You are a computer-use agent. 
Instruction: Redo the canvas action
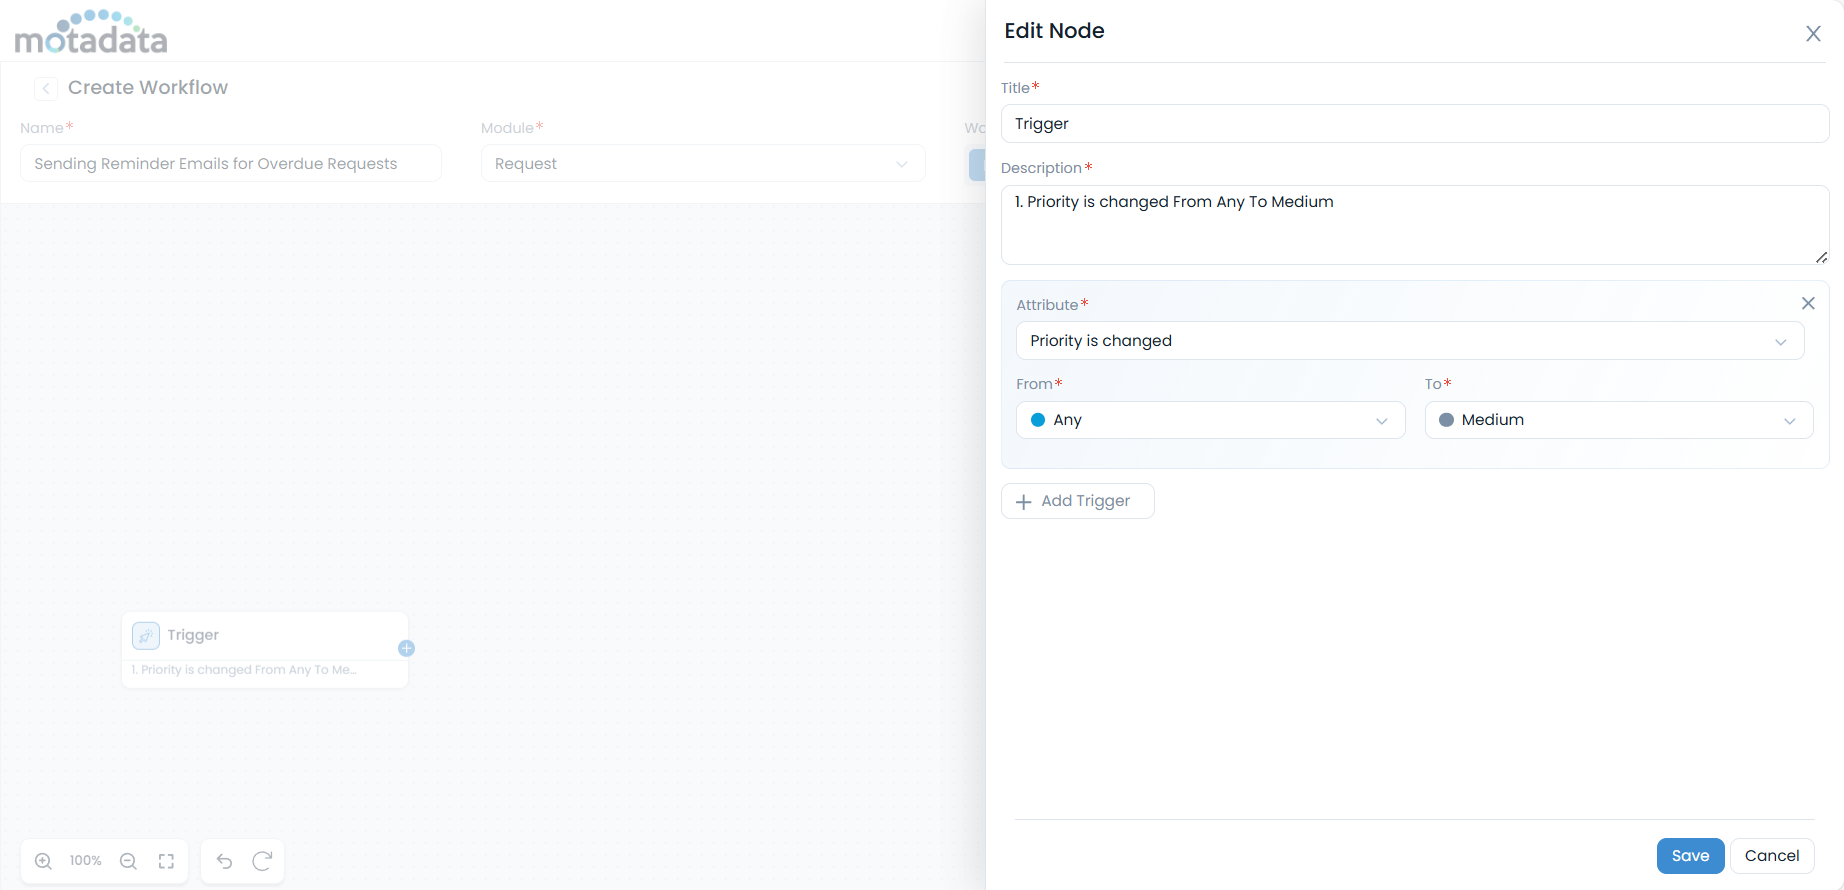click(x=262, y=861)
